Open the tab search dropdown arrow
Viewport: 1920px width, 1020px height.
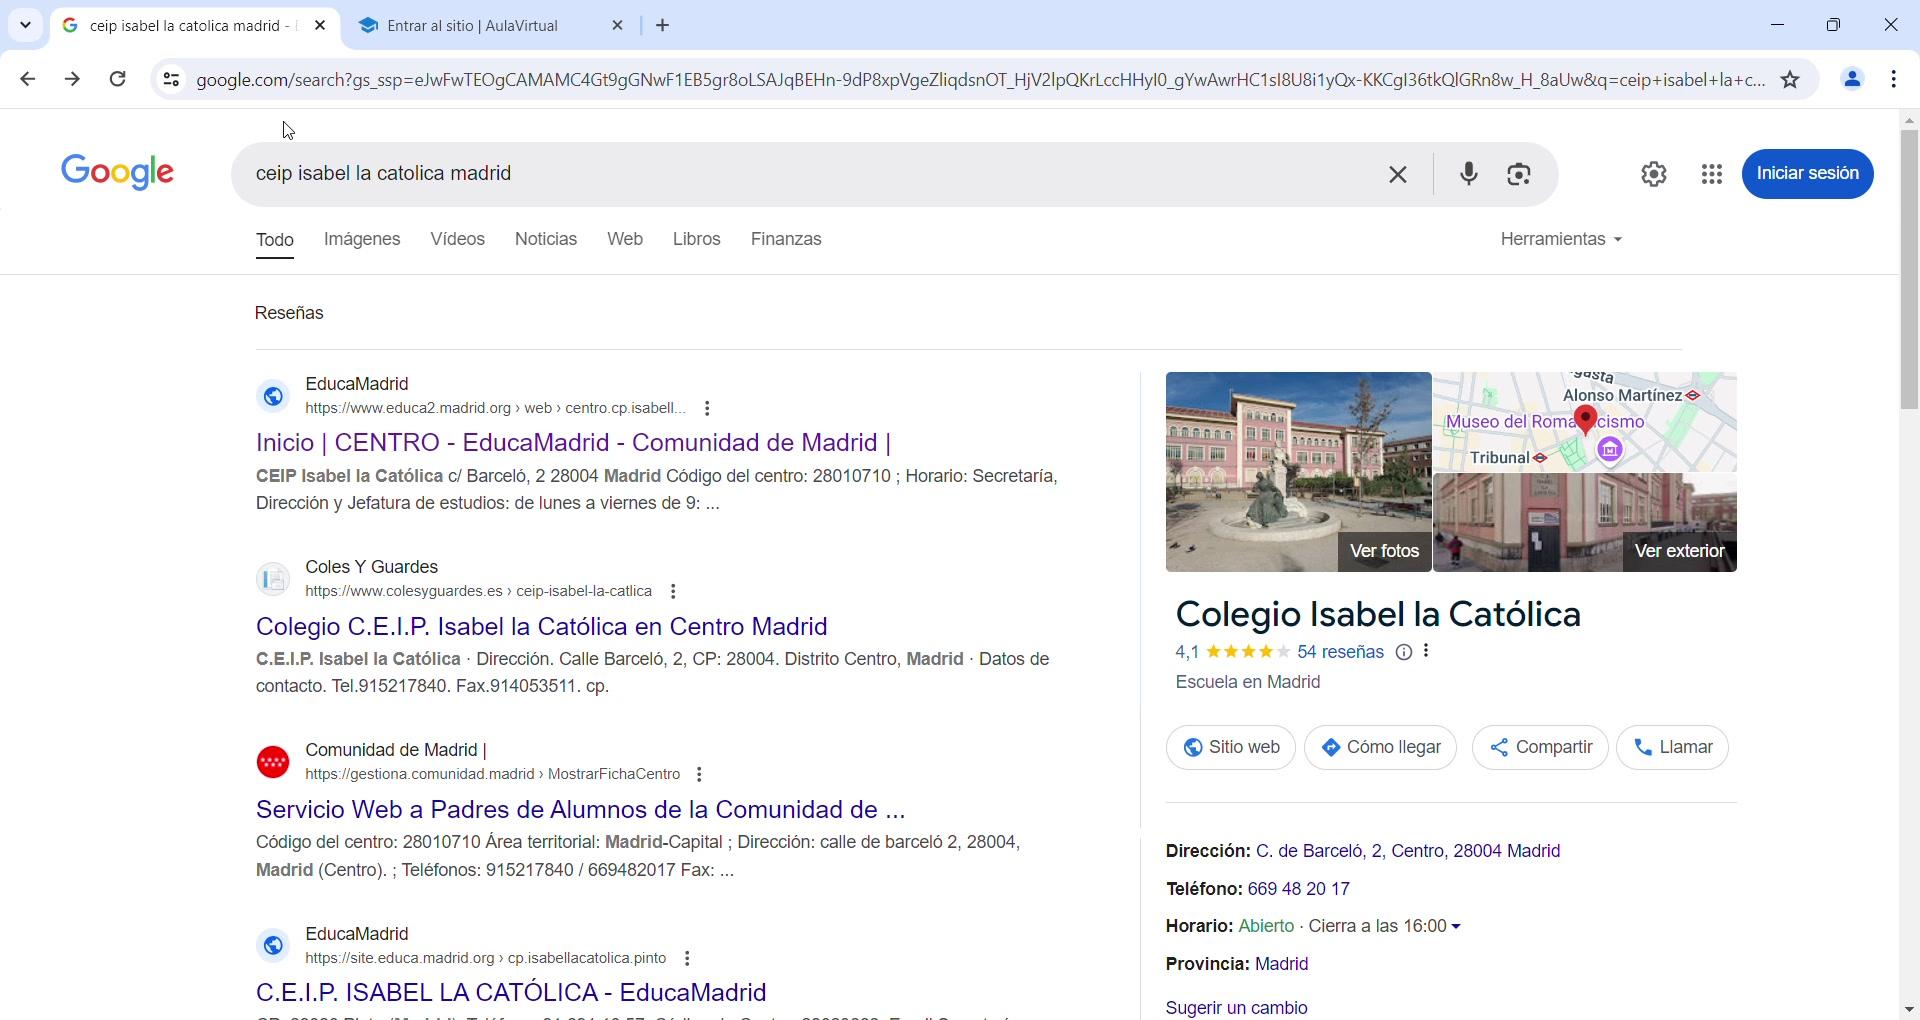25,26
